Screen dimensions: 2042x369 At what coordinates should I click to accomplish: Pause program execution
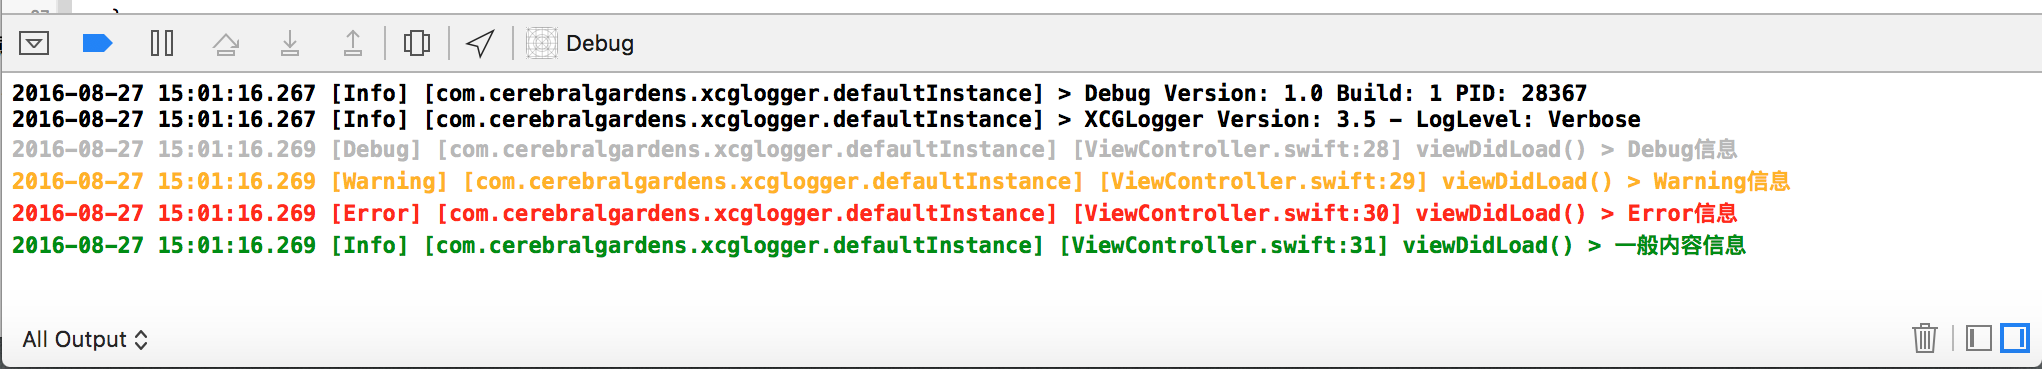coord(162,43)
